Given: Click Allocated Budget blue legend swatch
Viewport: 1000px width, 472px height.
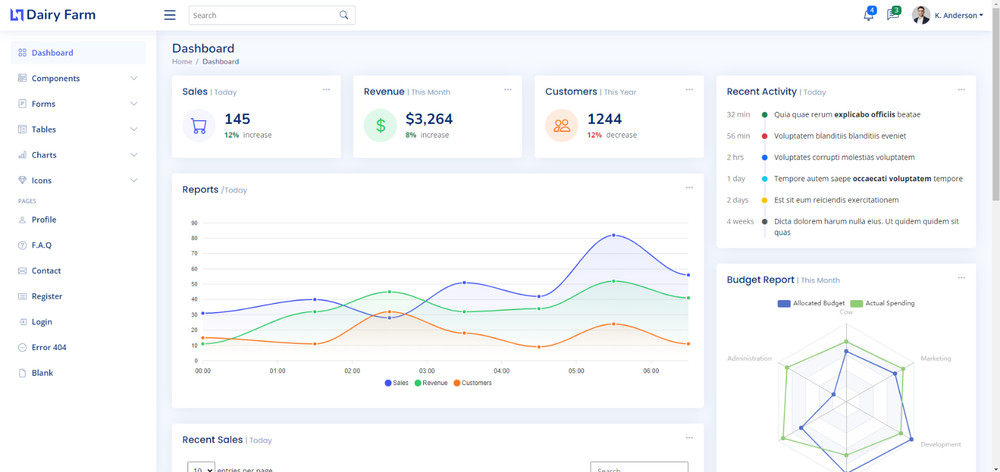Looking at the screenshot, I should pos(784,304).
